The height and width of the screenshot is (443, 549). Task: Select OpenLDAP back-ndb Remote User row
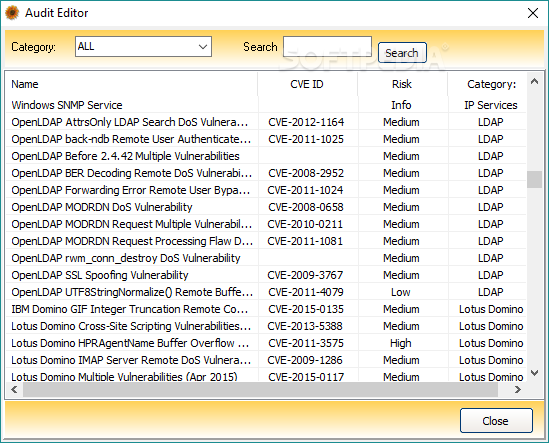[x=266, y=139]
